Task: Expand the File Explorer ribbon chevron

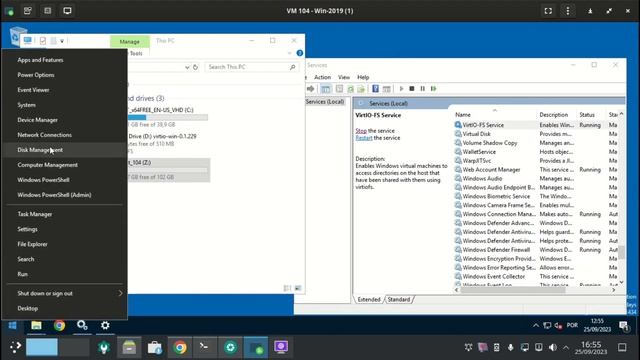Action: [289, 53]
